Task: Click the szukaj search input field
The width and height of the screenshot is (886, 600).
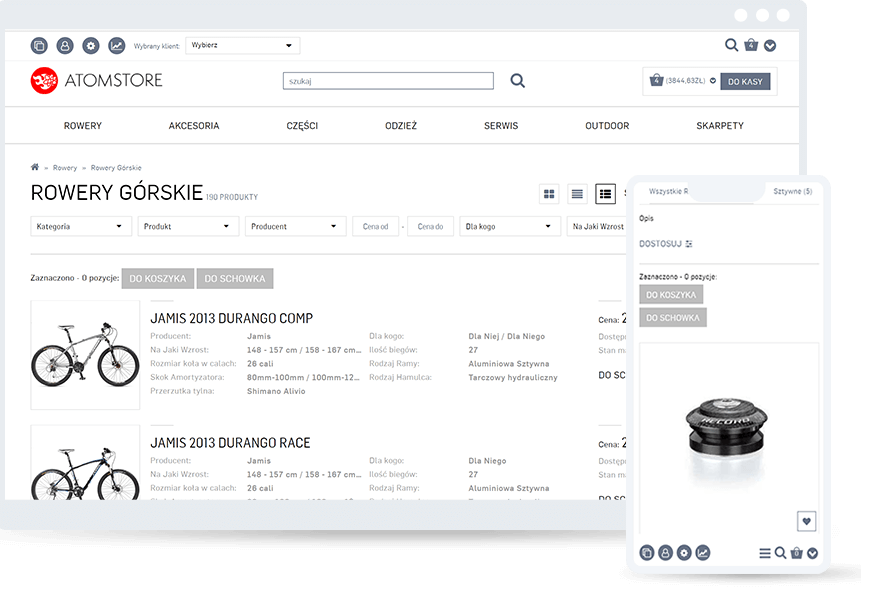Action: pyautogui.click(x=388, y=81)
